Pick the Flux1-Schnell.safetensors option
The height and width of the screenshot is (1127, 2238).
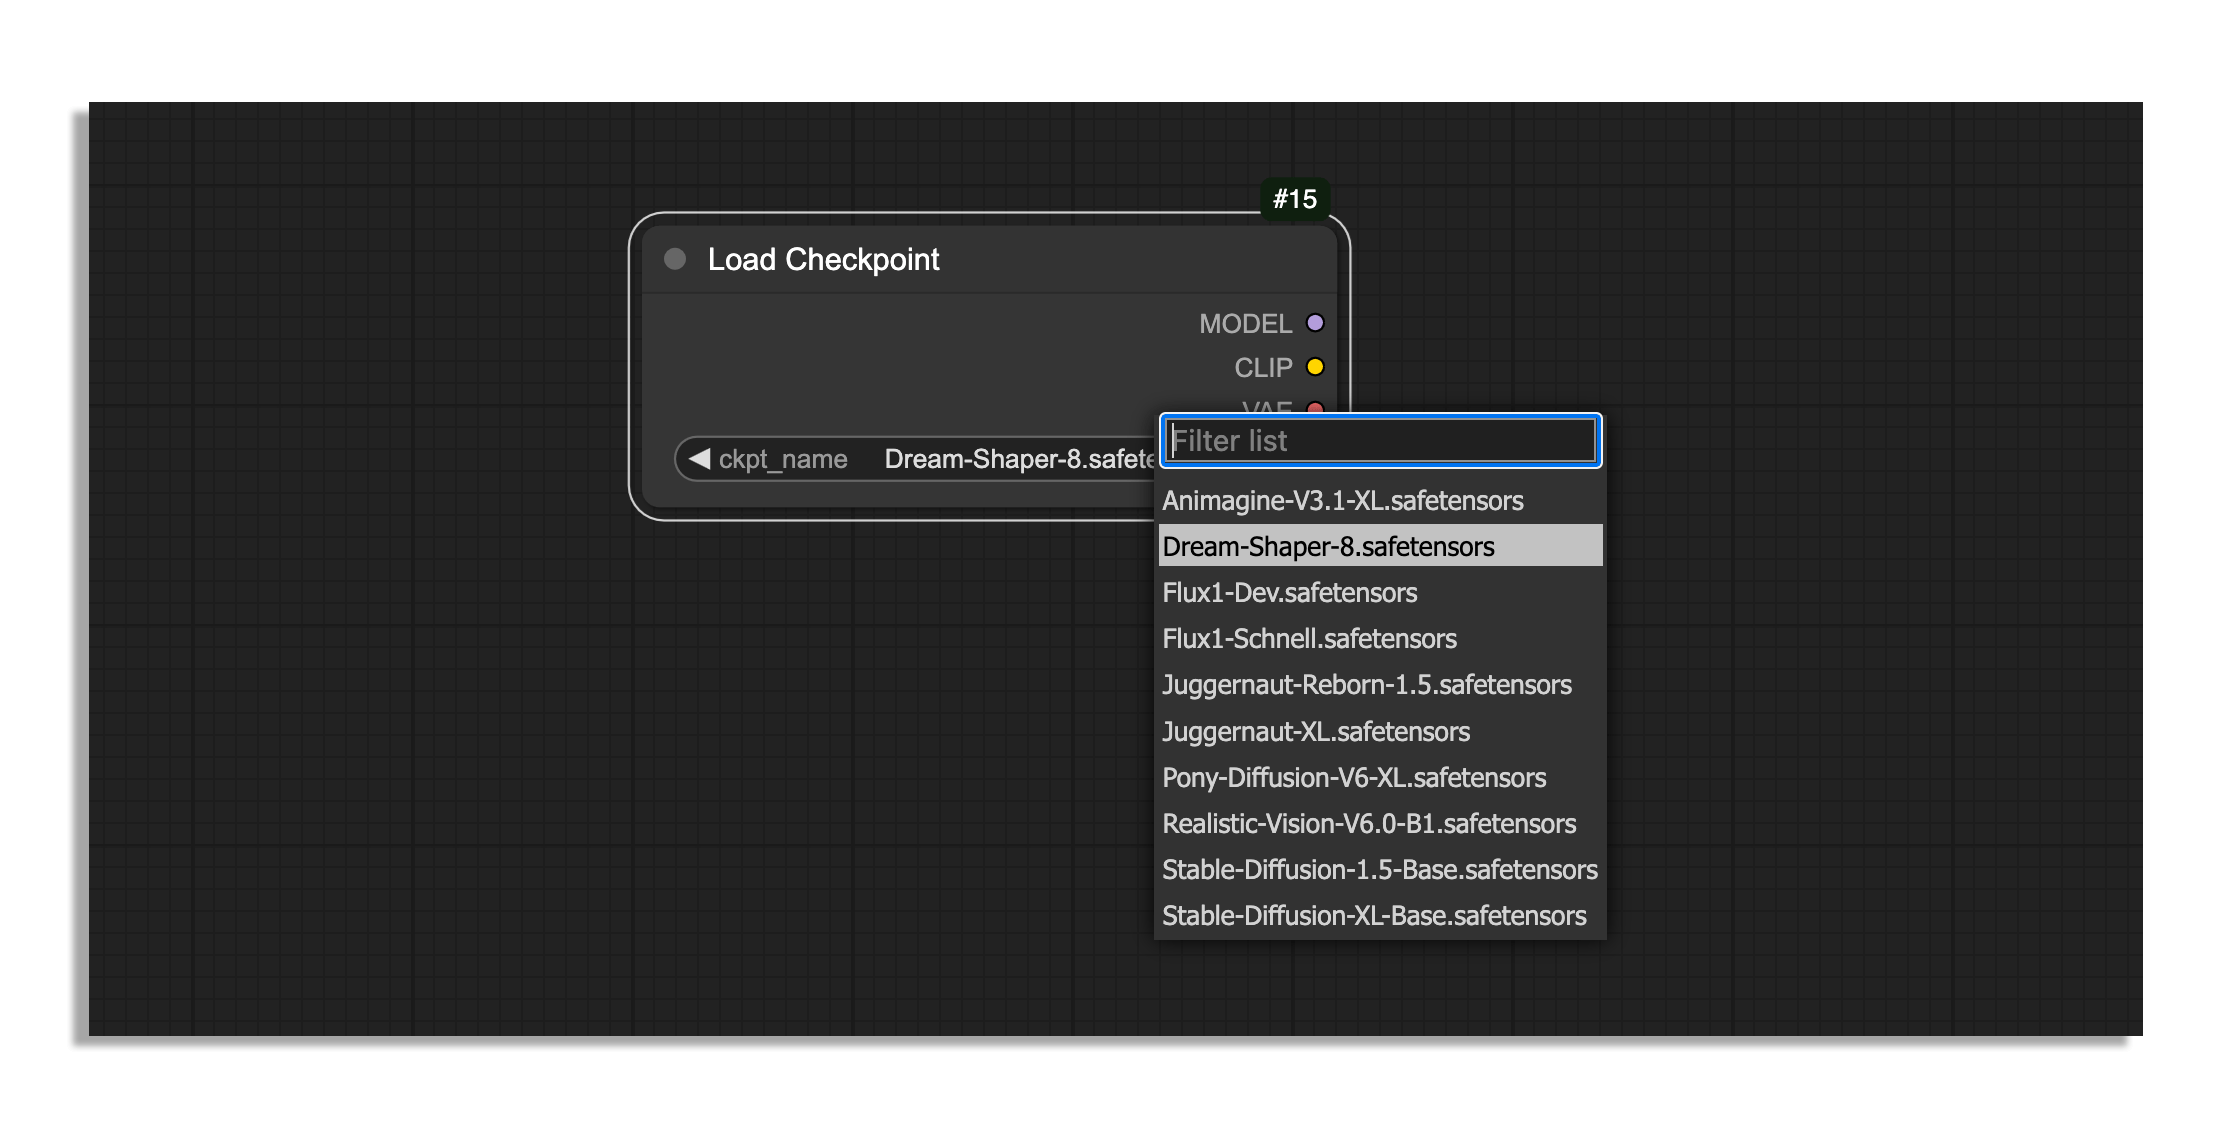click(1309, 639)
